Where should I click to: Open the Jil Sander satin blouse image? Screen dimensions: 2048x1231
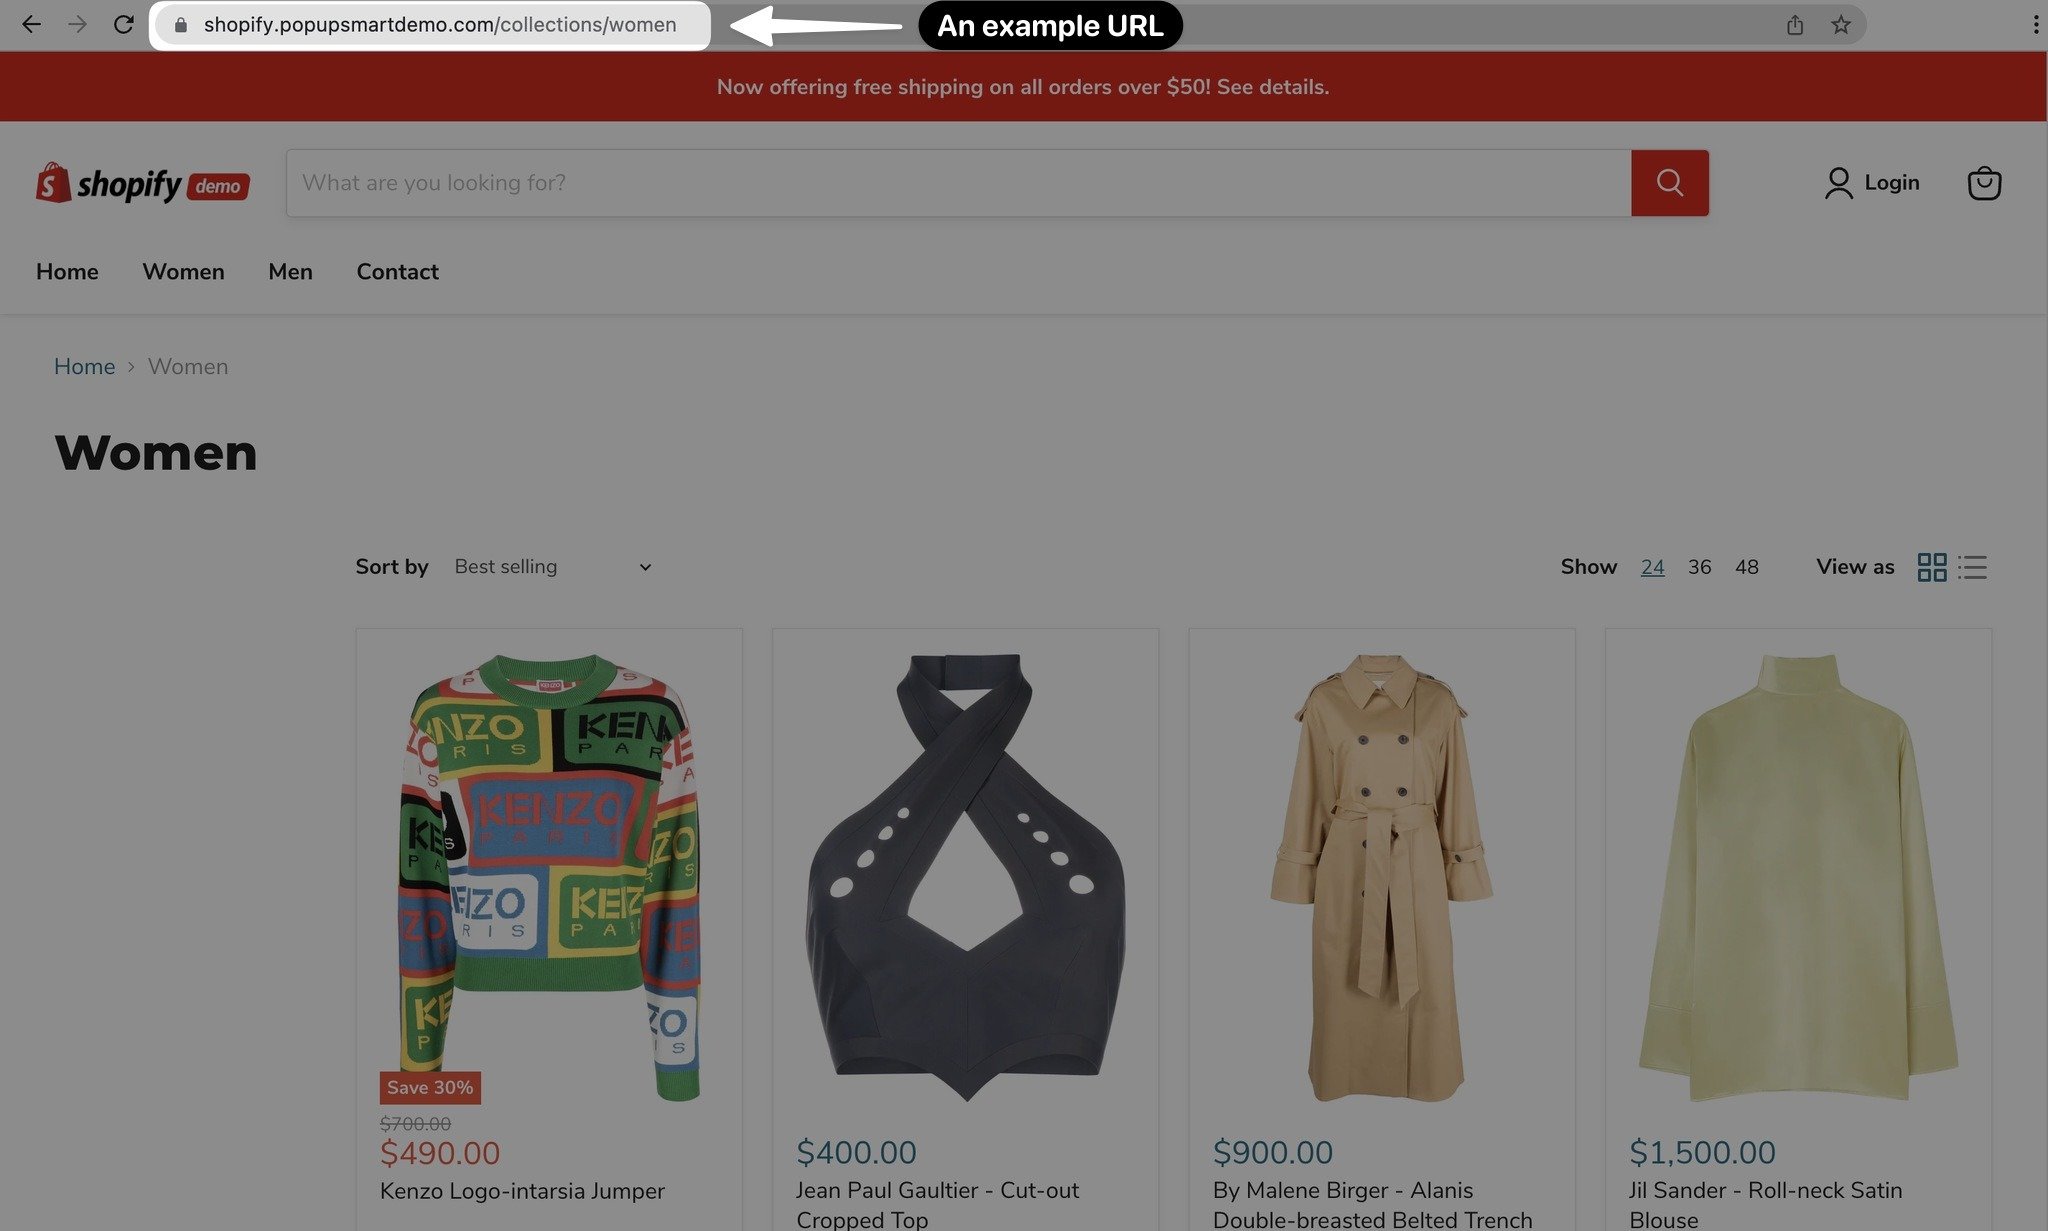coord(1797,877)
